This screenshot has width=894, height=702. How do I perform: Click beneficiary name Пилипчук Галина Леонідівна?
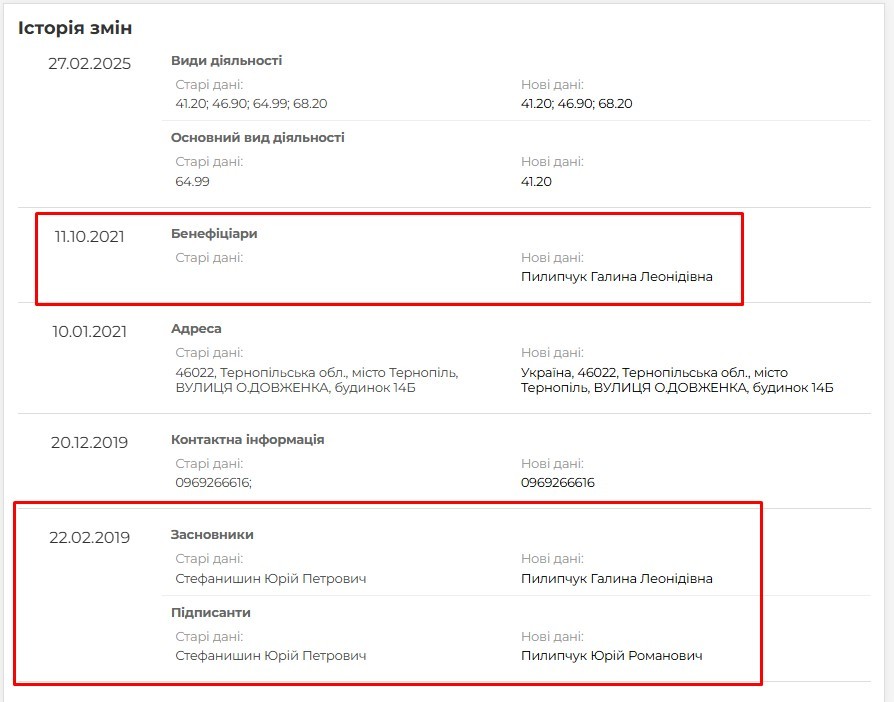[x=616, y=277]
